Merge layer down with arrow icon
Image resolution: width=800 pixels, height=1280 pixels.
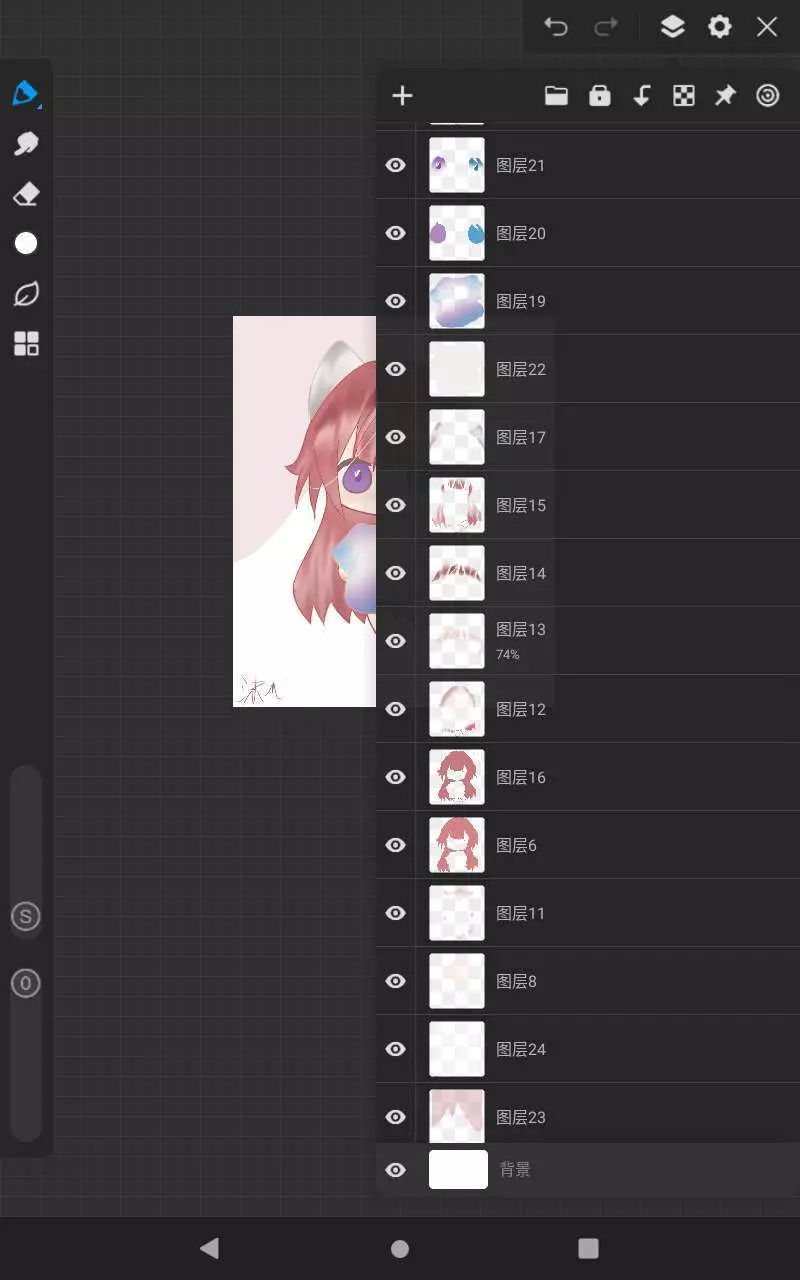click(x=642, y=96)
